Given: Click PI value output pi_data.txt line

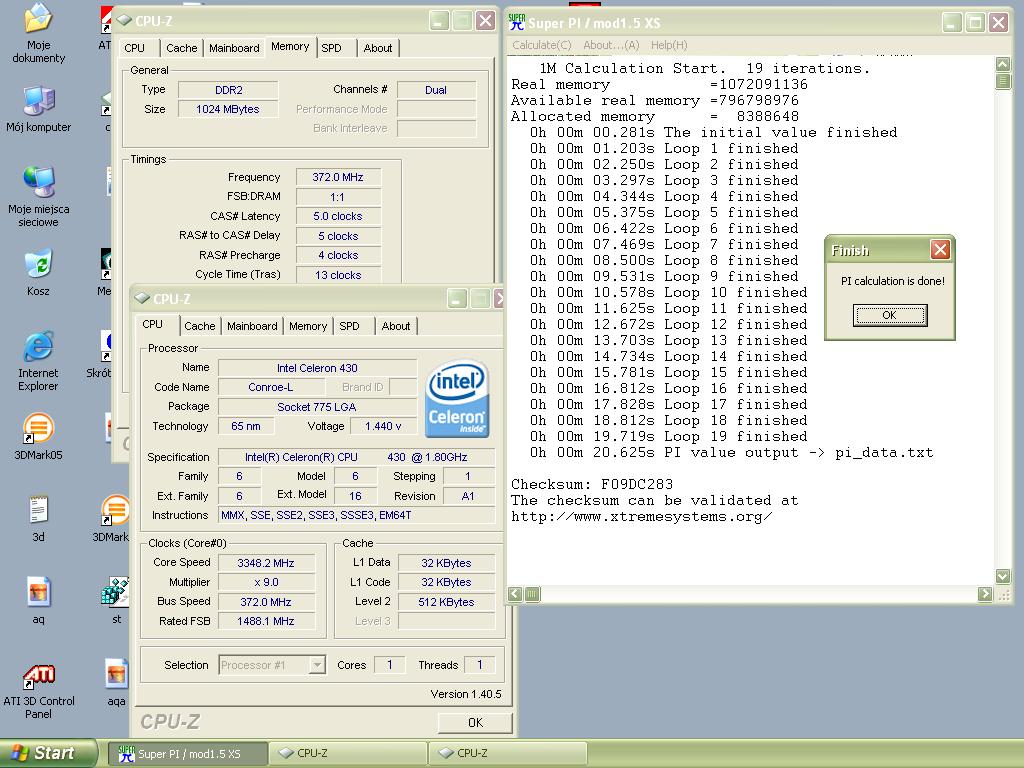Looking at the screenshot, I should (x=731, y=453).
